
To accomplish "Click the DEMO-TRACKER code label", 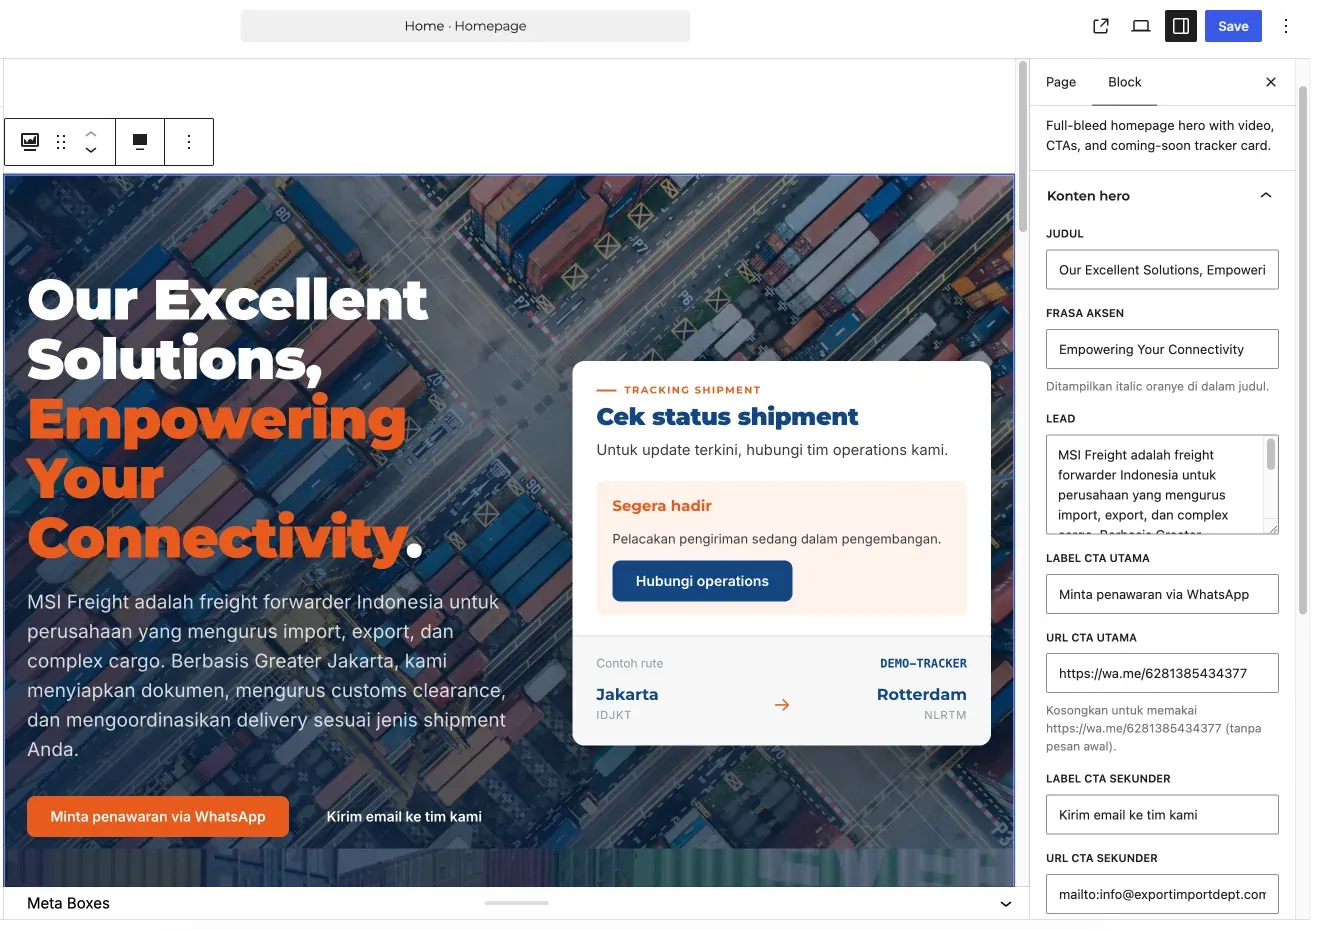I will (923, 663).
